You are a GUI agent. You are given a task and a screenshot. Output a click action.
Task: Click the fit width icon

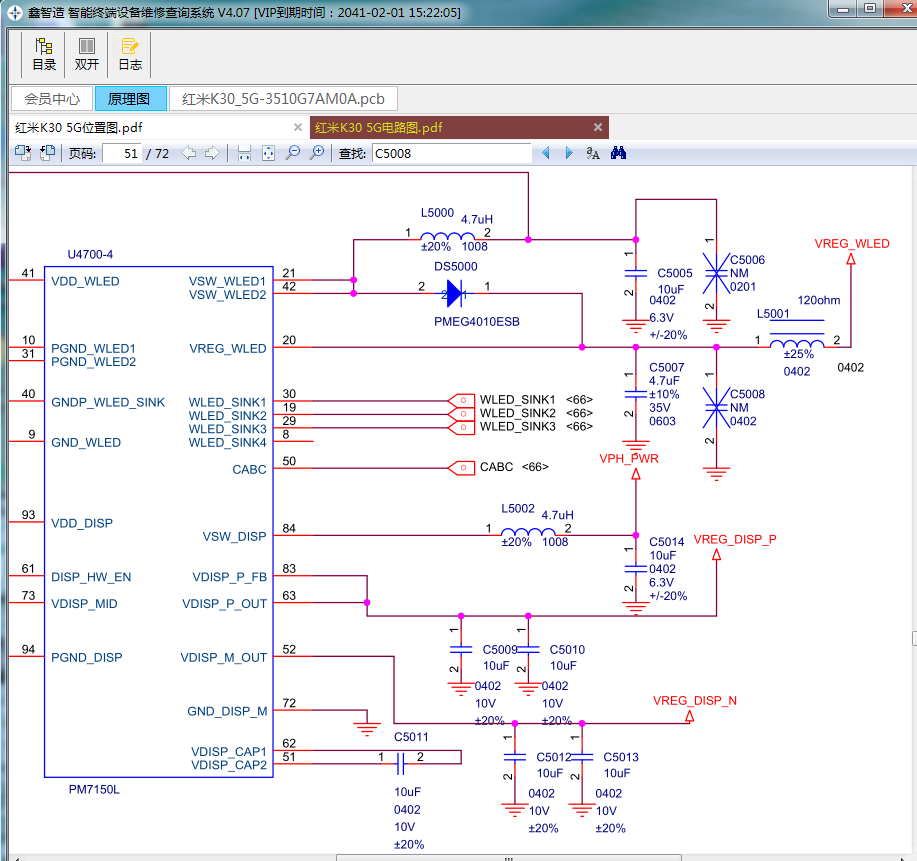[x=244, y=153]
